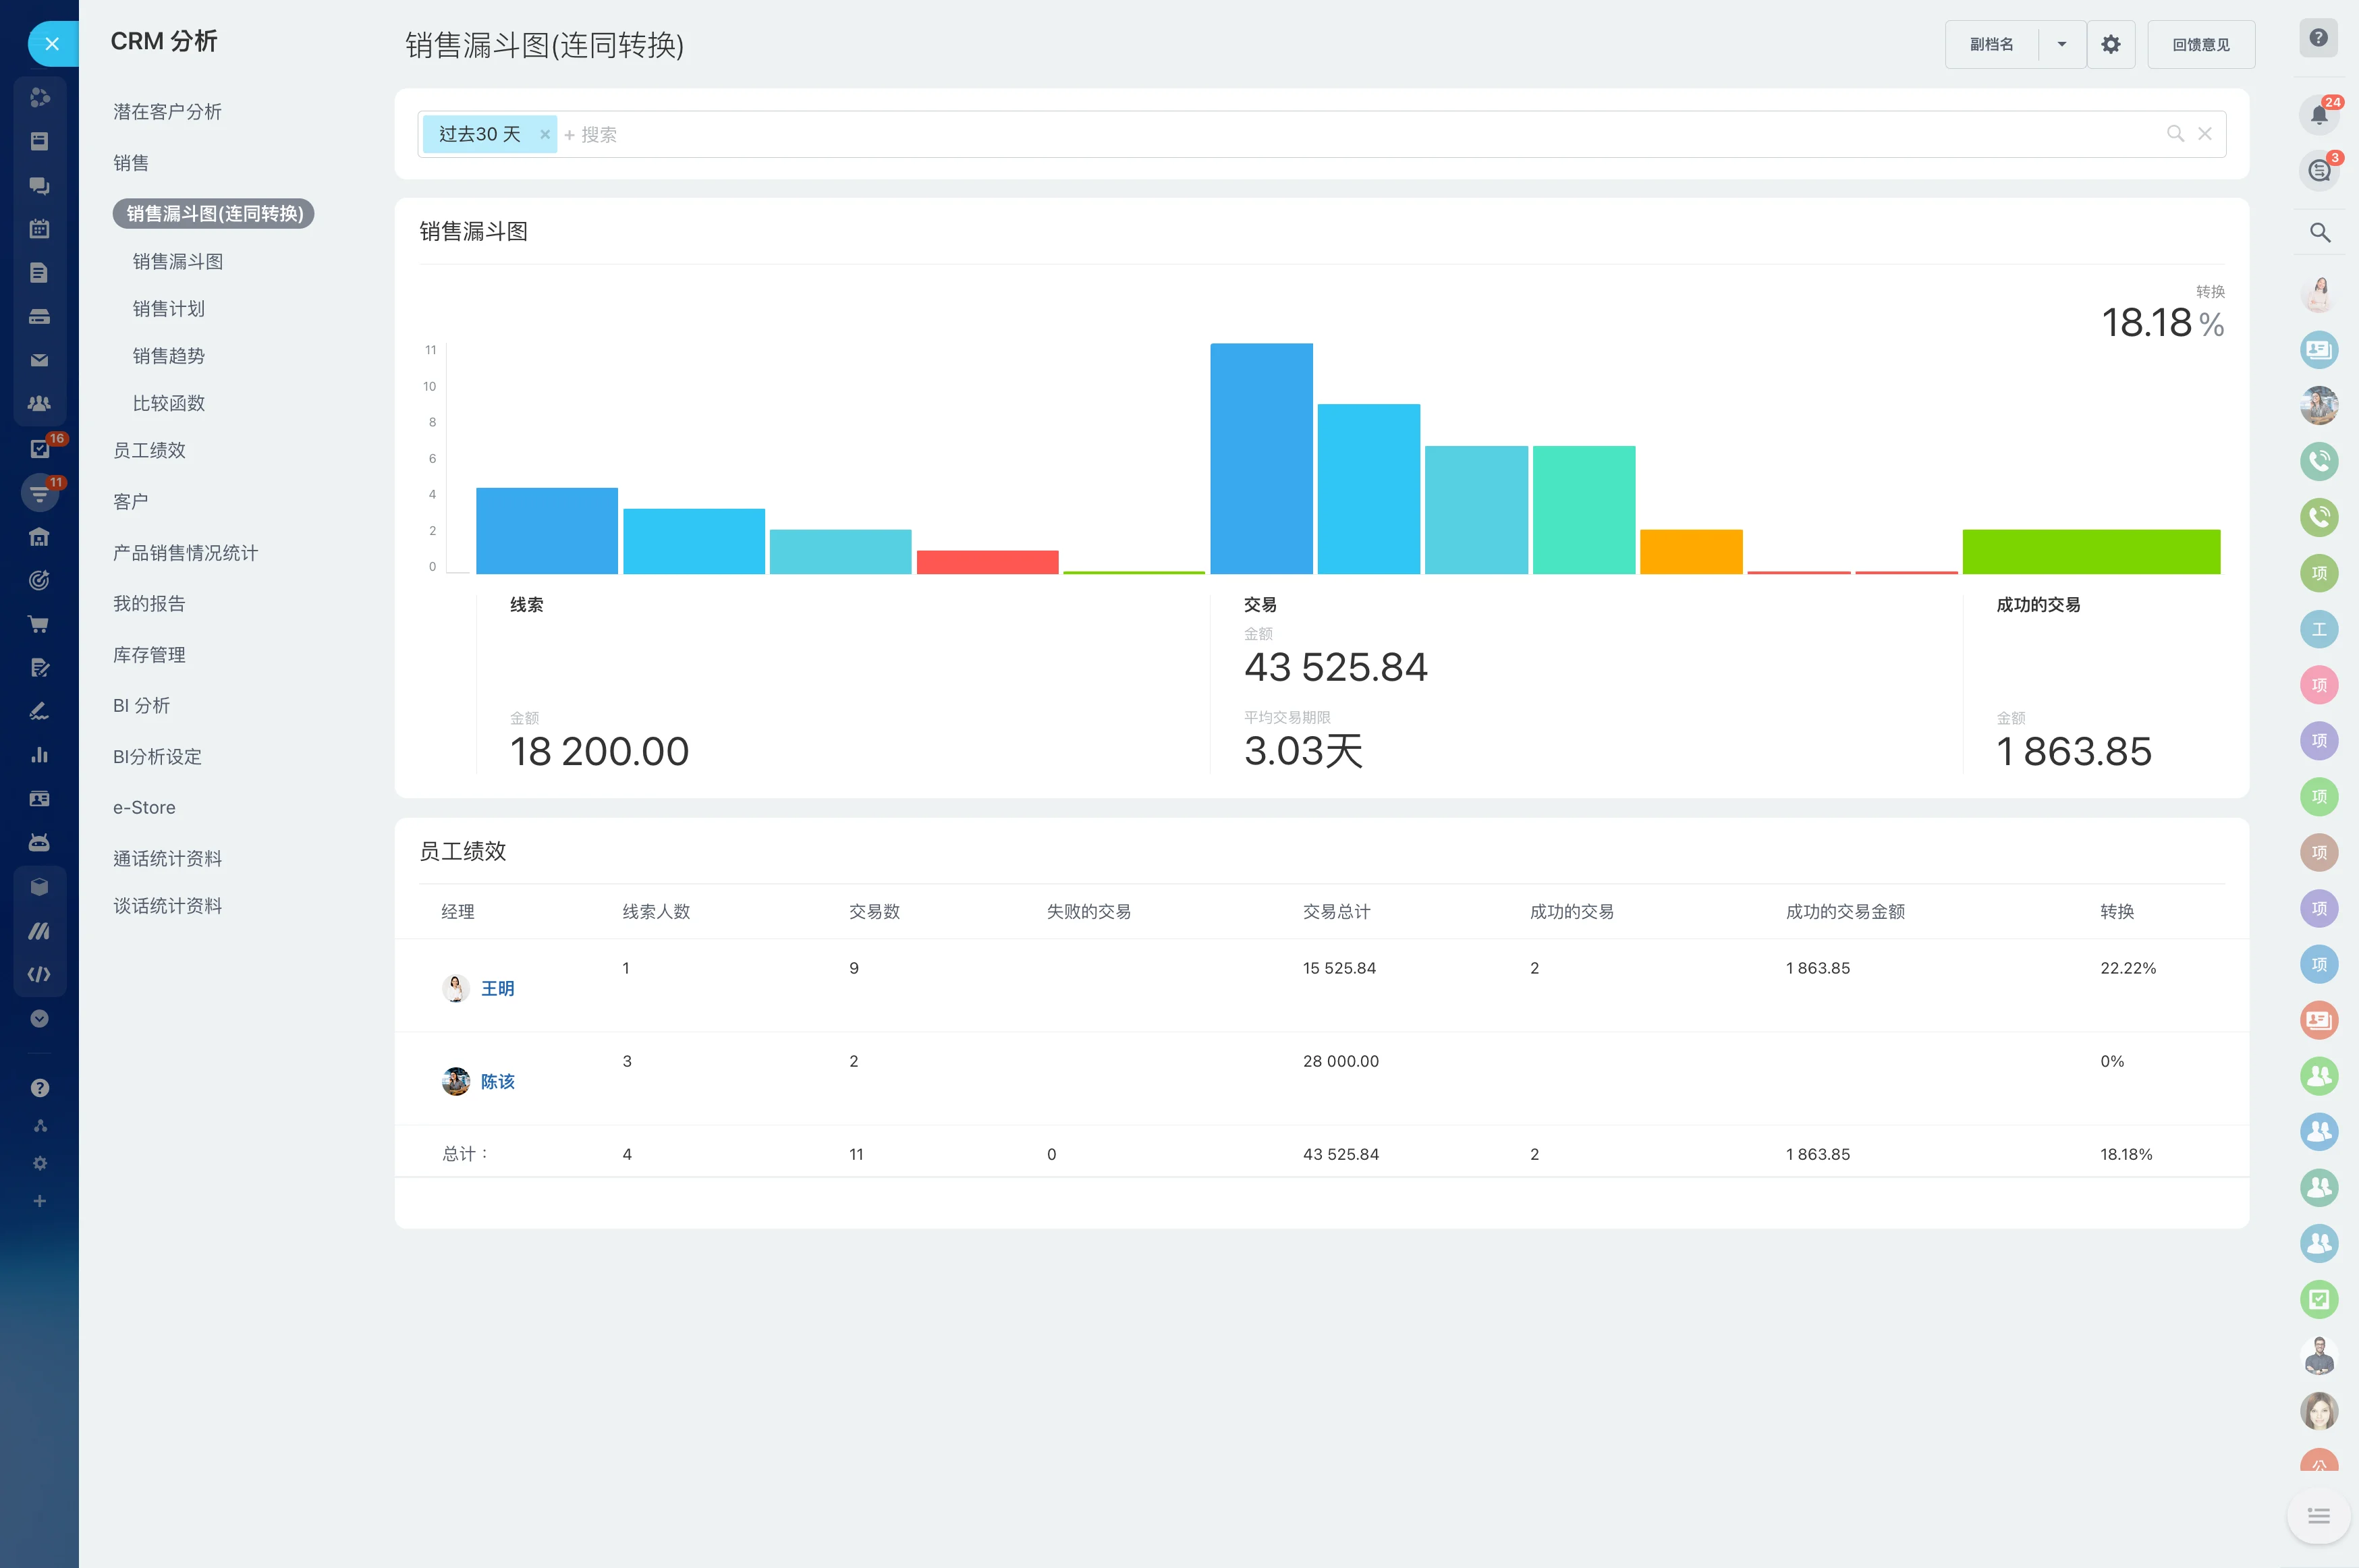Open manager 王明 profile link
Screen dimensions: 2359x1568
497,988
